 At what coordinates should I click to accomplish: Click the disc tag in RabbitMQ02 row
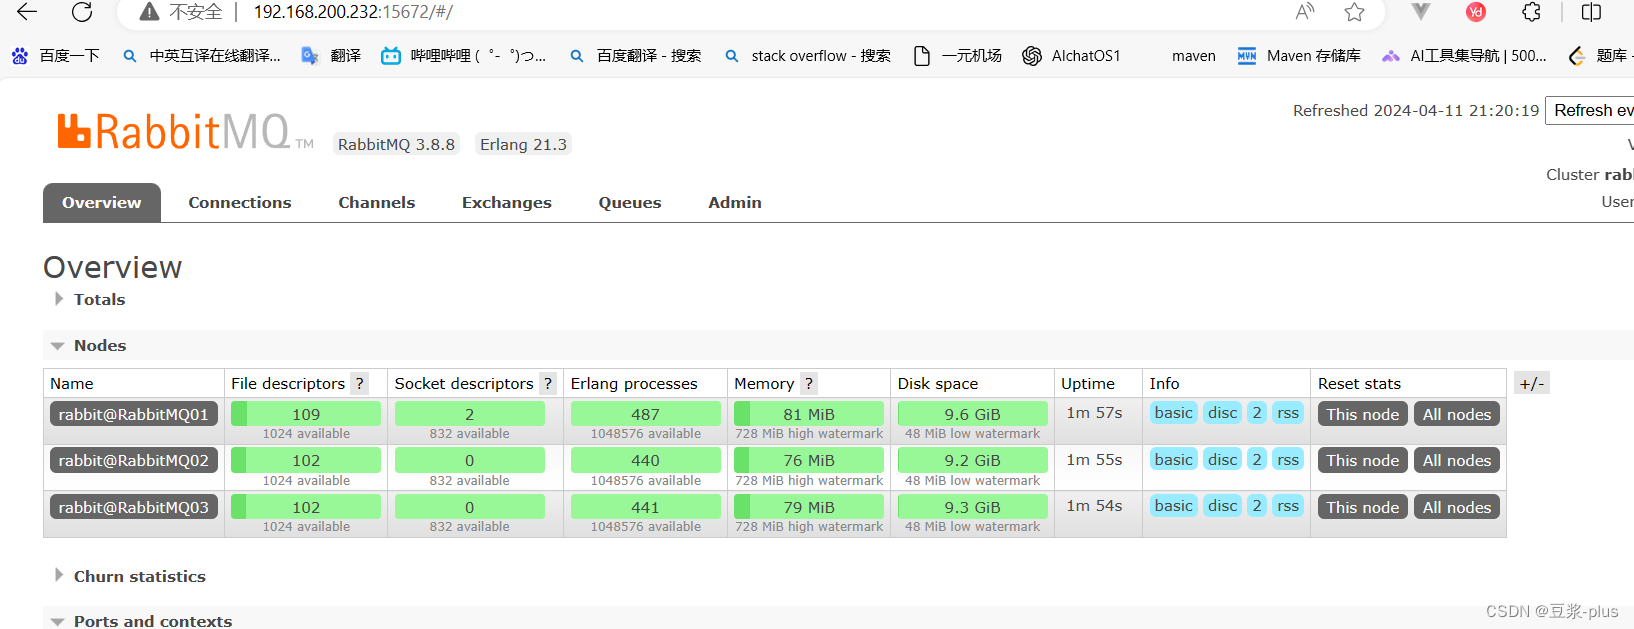click(1222, 459)
